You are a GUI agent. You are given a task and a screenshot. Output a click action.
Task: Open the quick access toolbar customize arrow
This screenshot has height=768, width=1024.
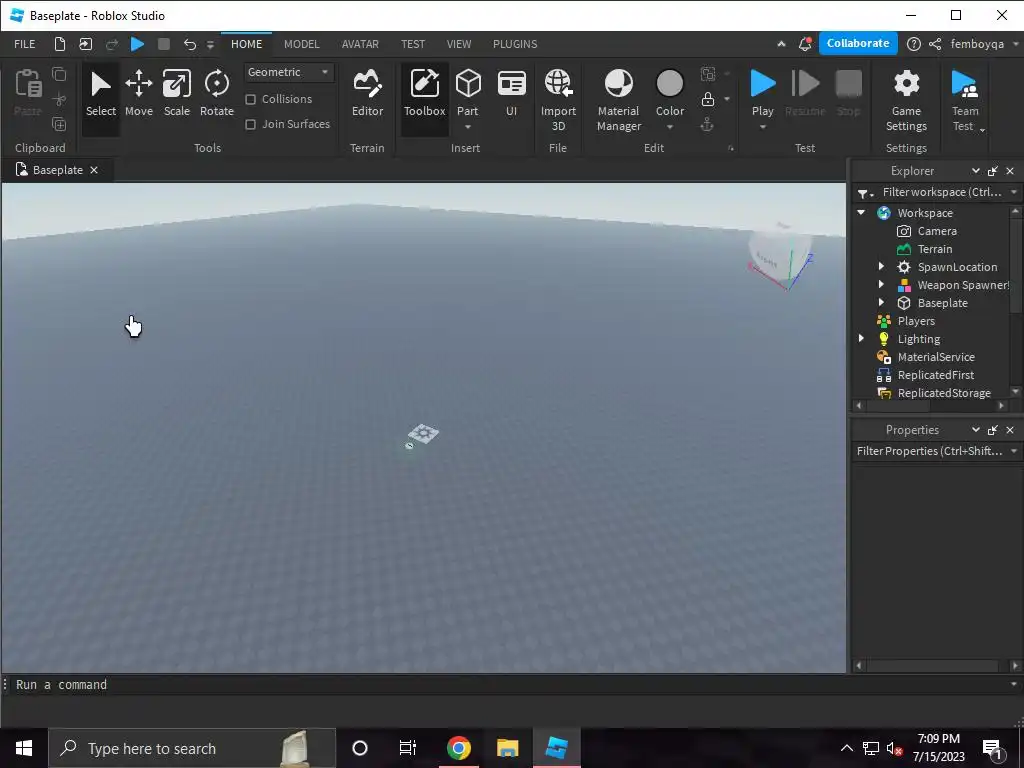click(x=210, y=44)
